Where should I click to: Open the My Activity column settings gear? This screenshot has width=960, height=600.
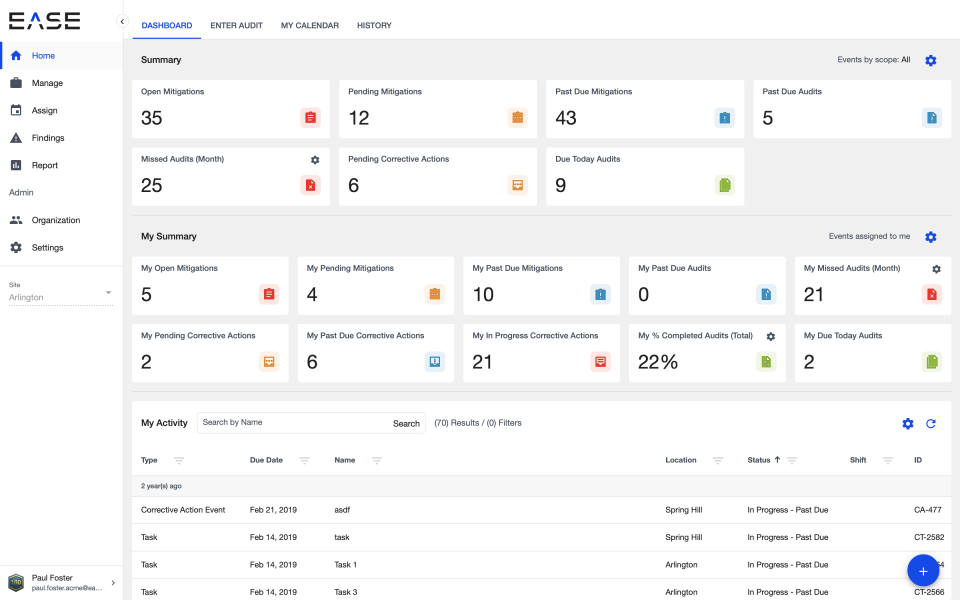[908, 423]
